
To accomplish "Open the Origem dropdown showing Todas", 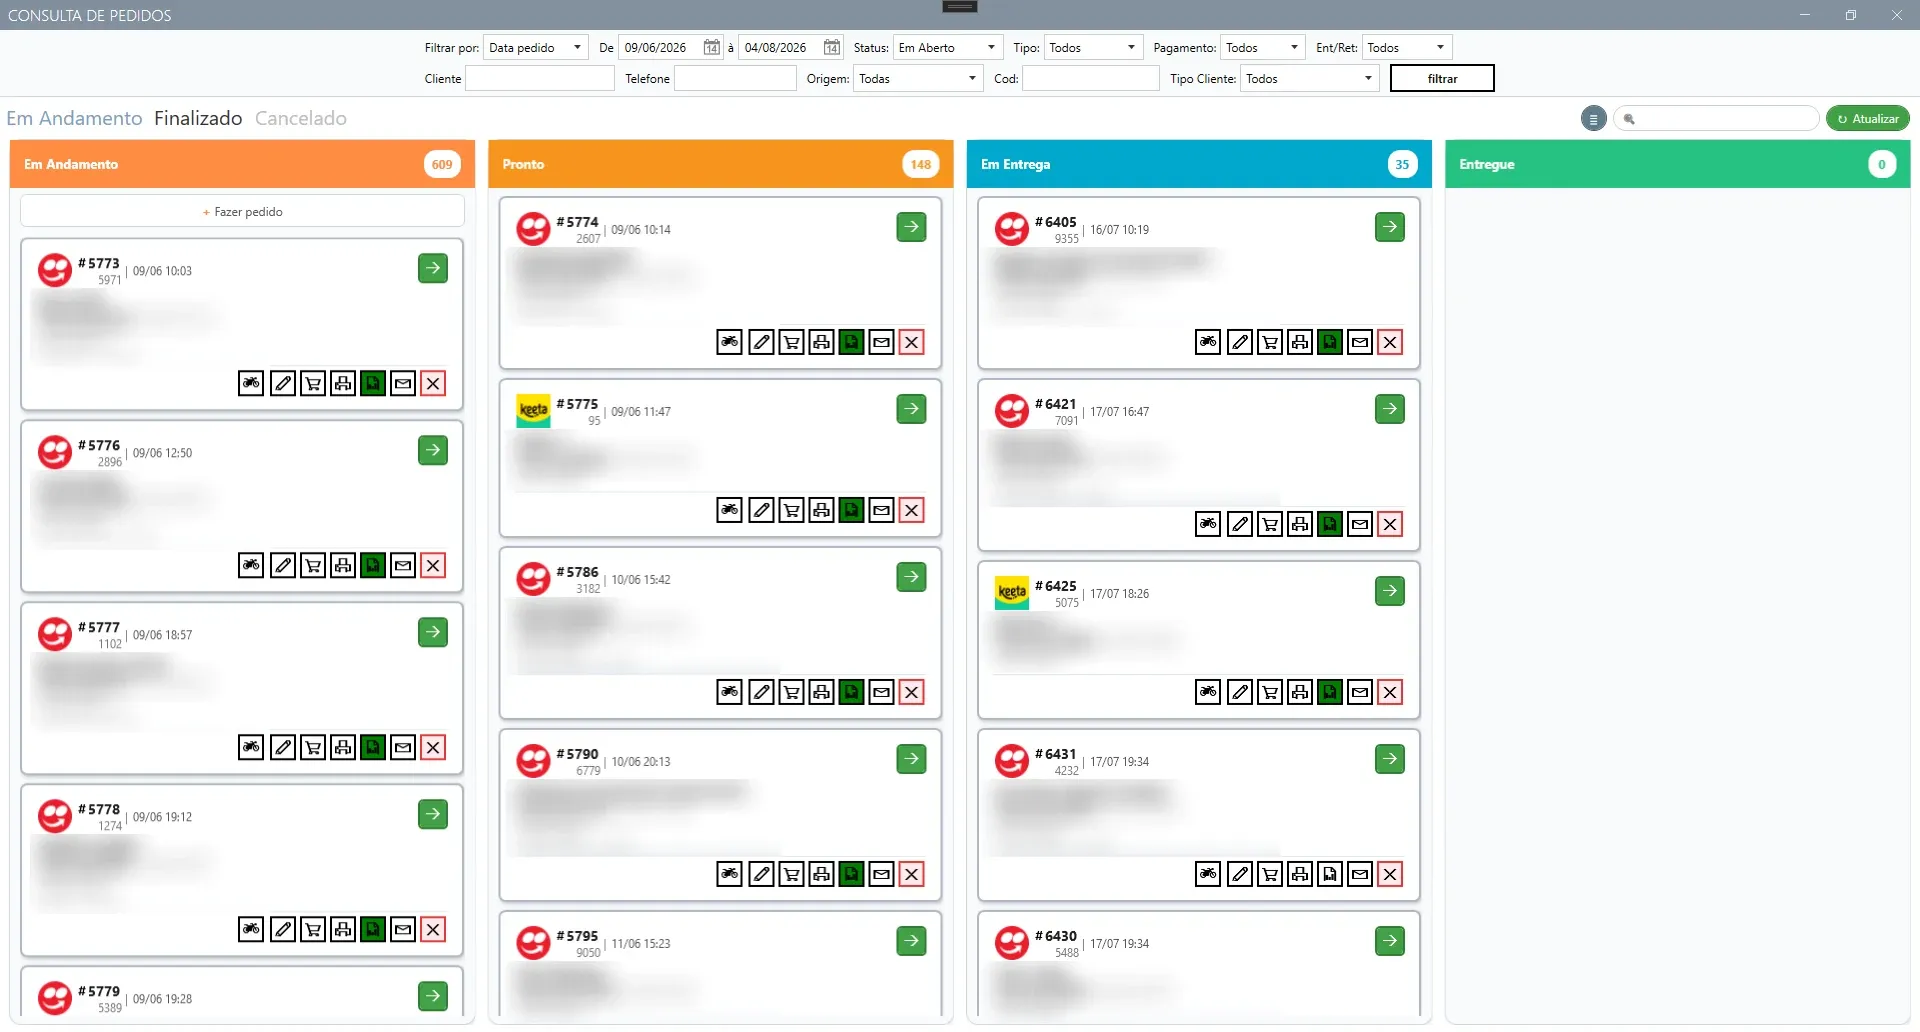I will pos(919,79).
